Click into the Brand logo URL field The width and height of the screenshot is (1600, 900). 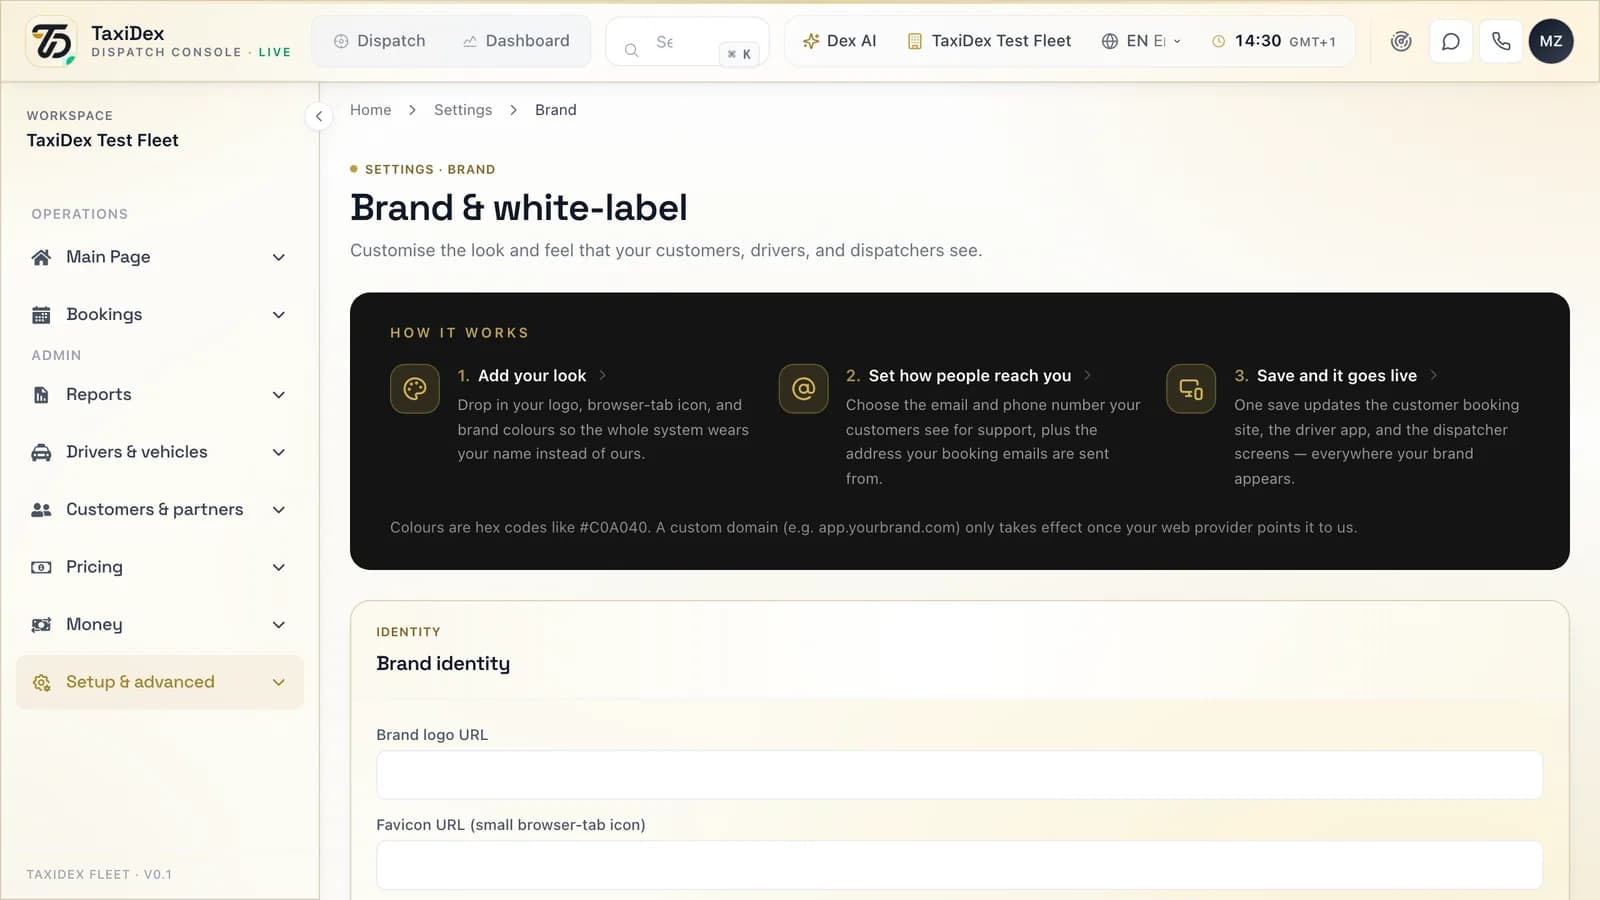(959, 775)
